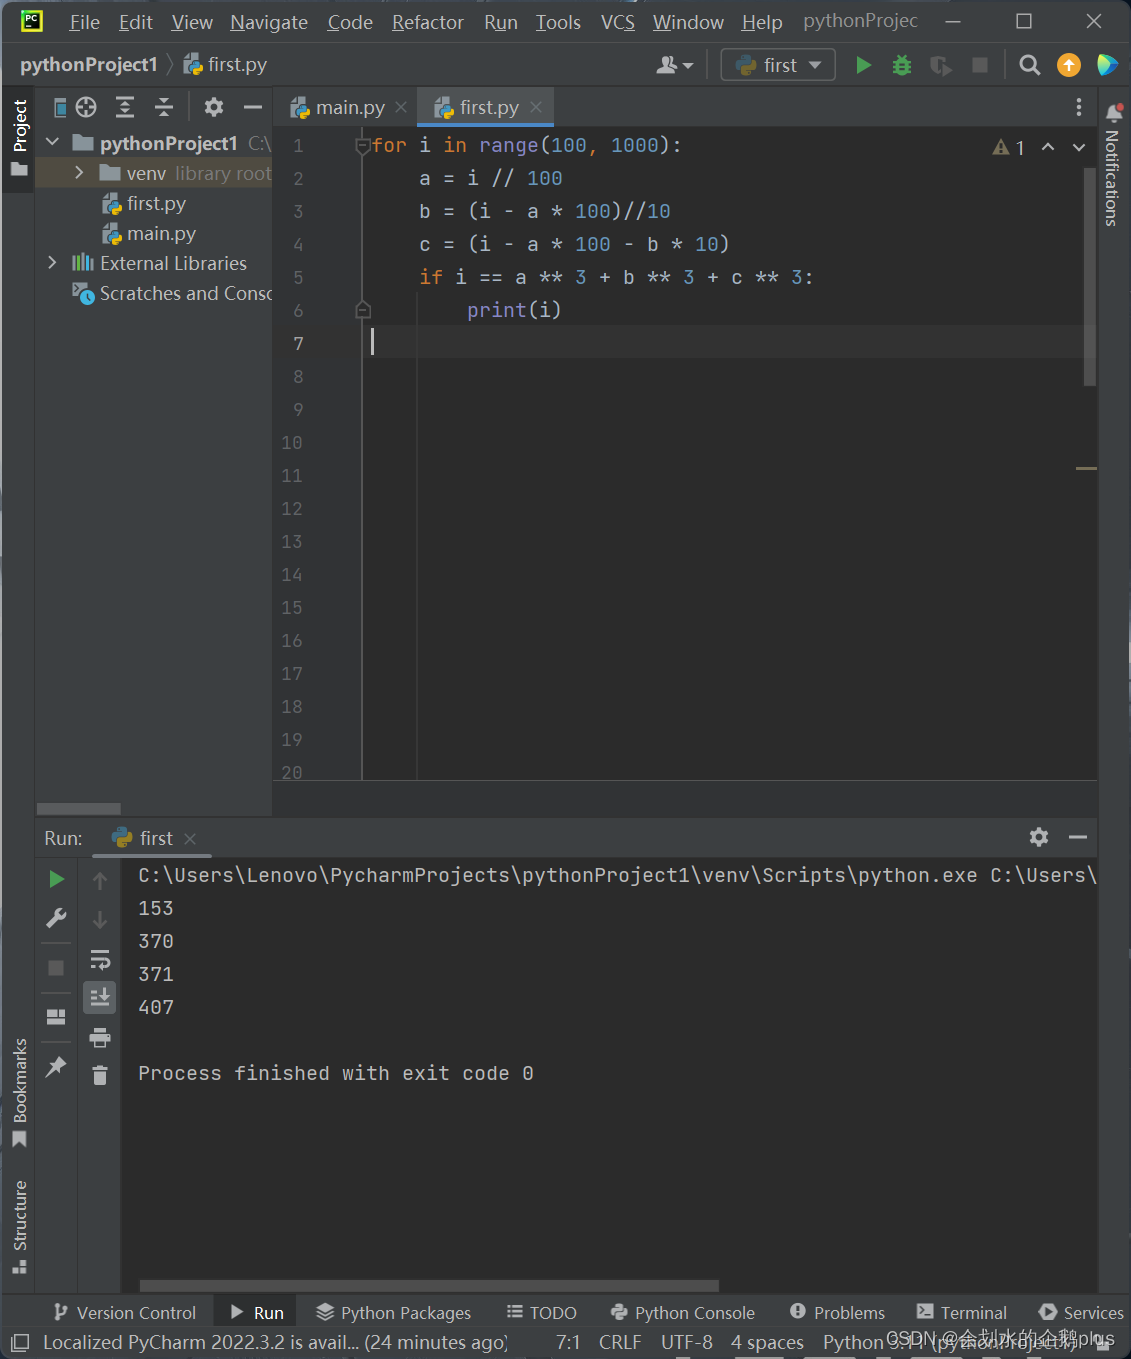The image size is (1131, 1359).
Task: Open the Refactor menu
Action: [428, 22]
